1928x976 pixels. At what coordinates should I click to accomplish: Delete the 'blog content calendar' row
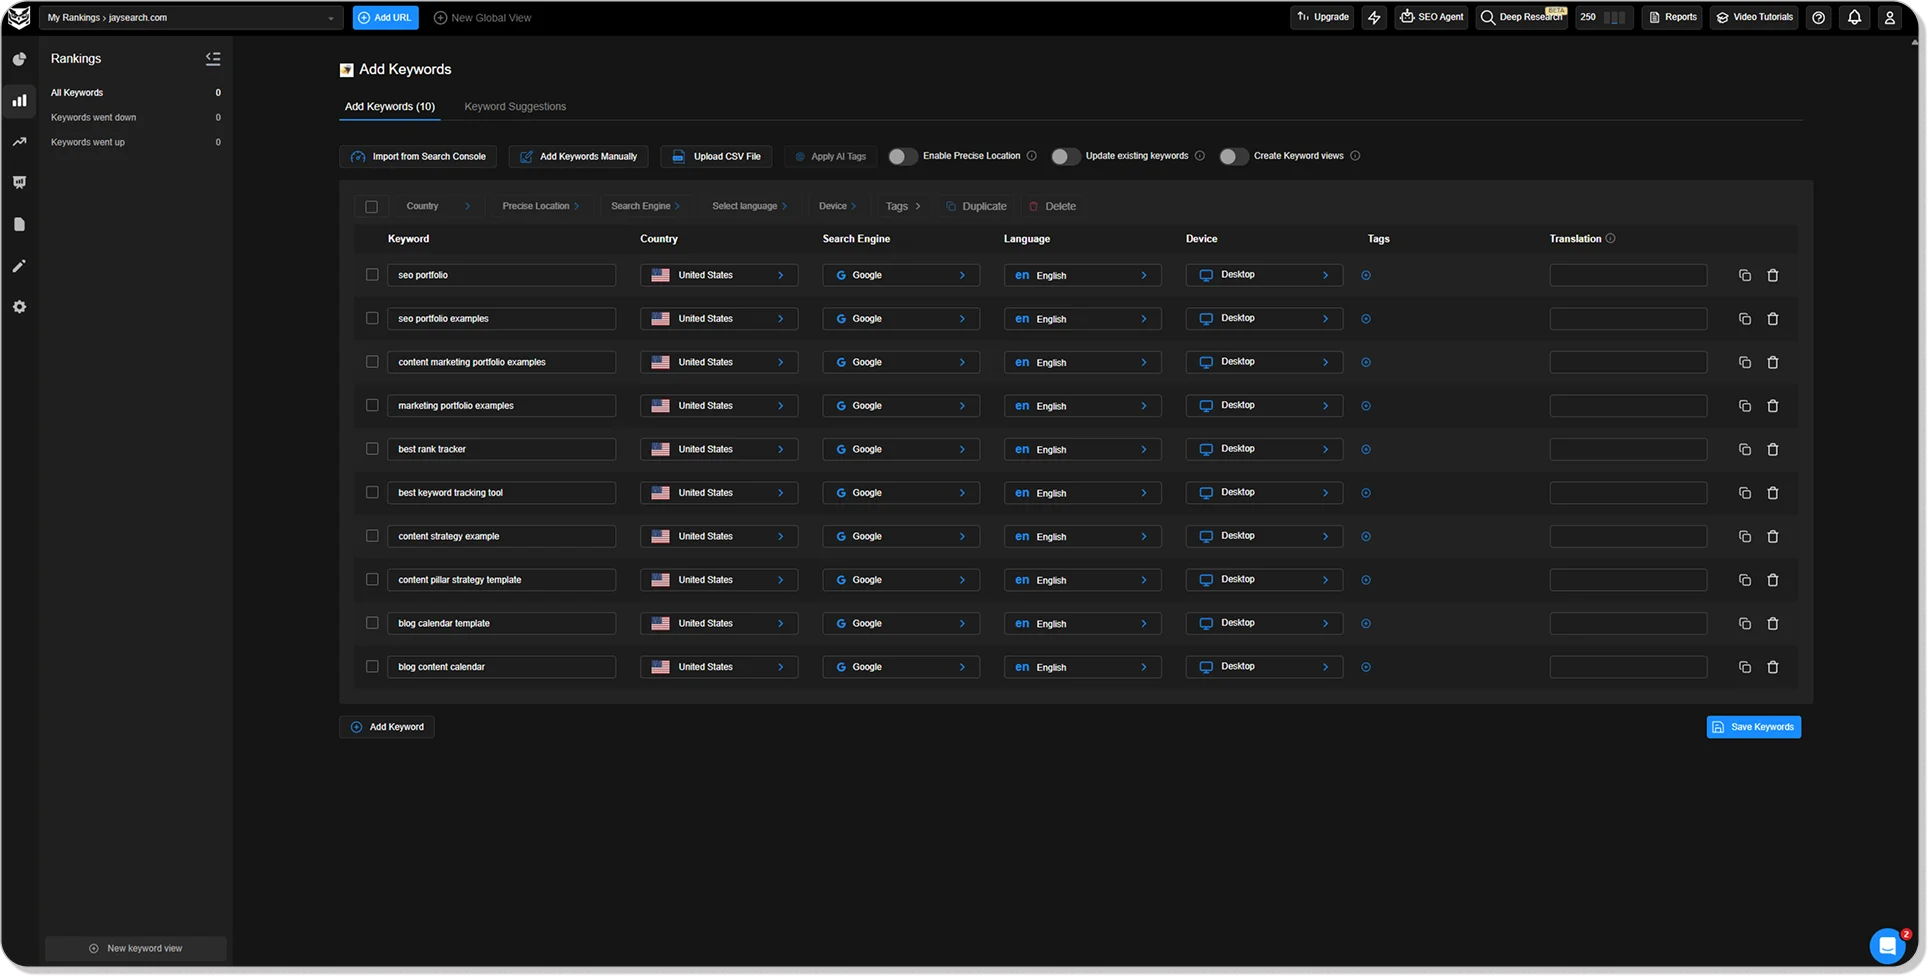pos(1773,667)
